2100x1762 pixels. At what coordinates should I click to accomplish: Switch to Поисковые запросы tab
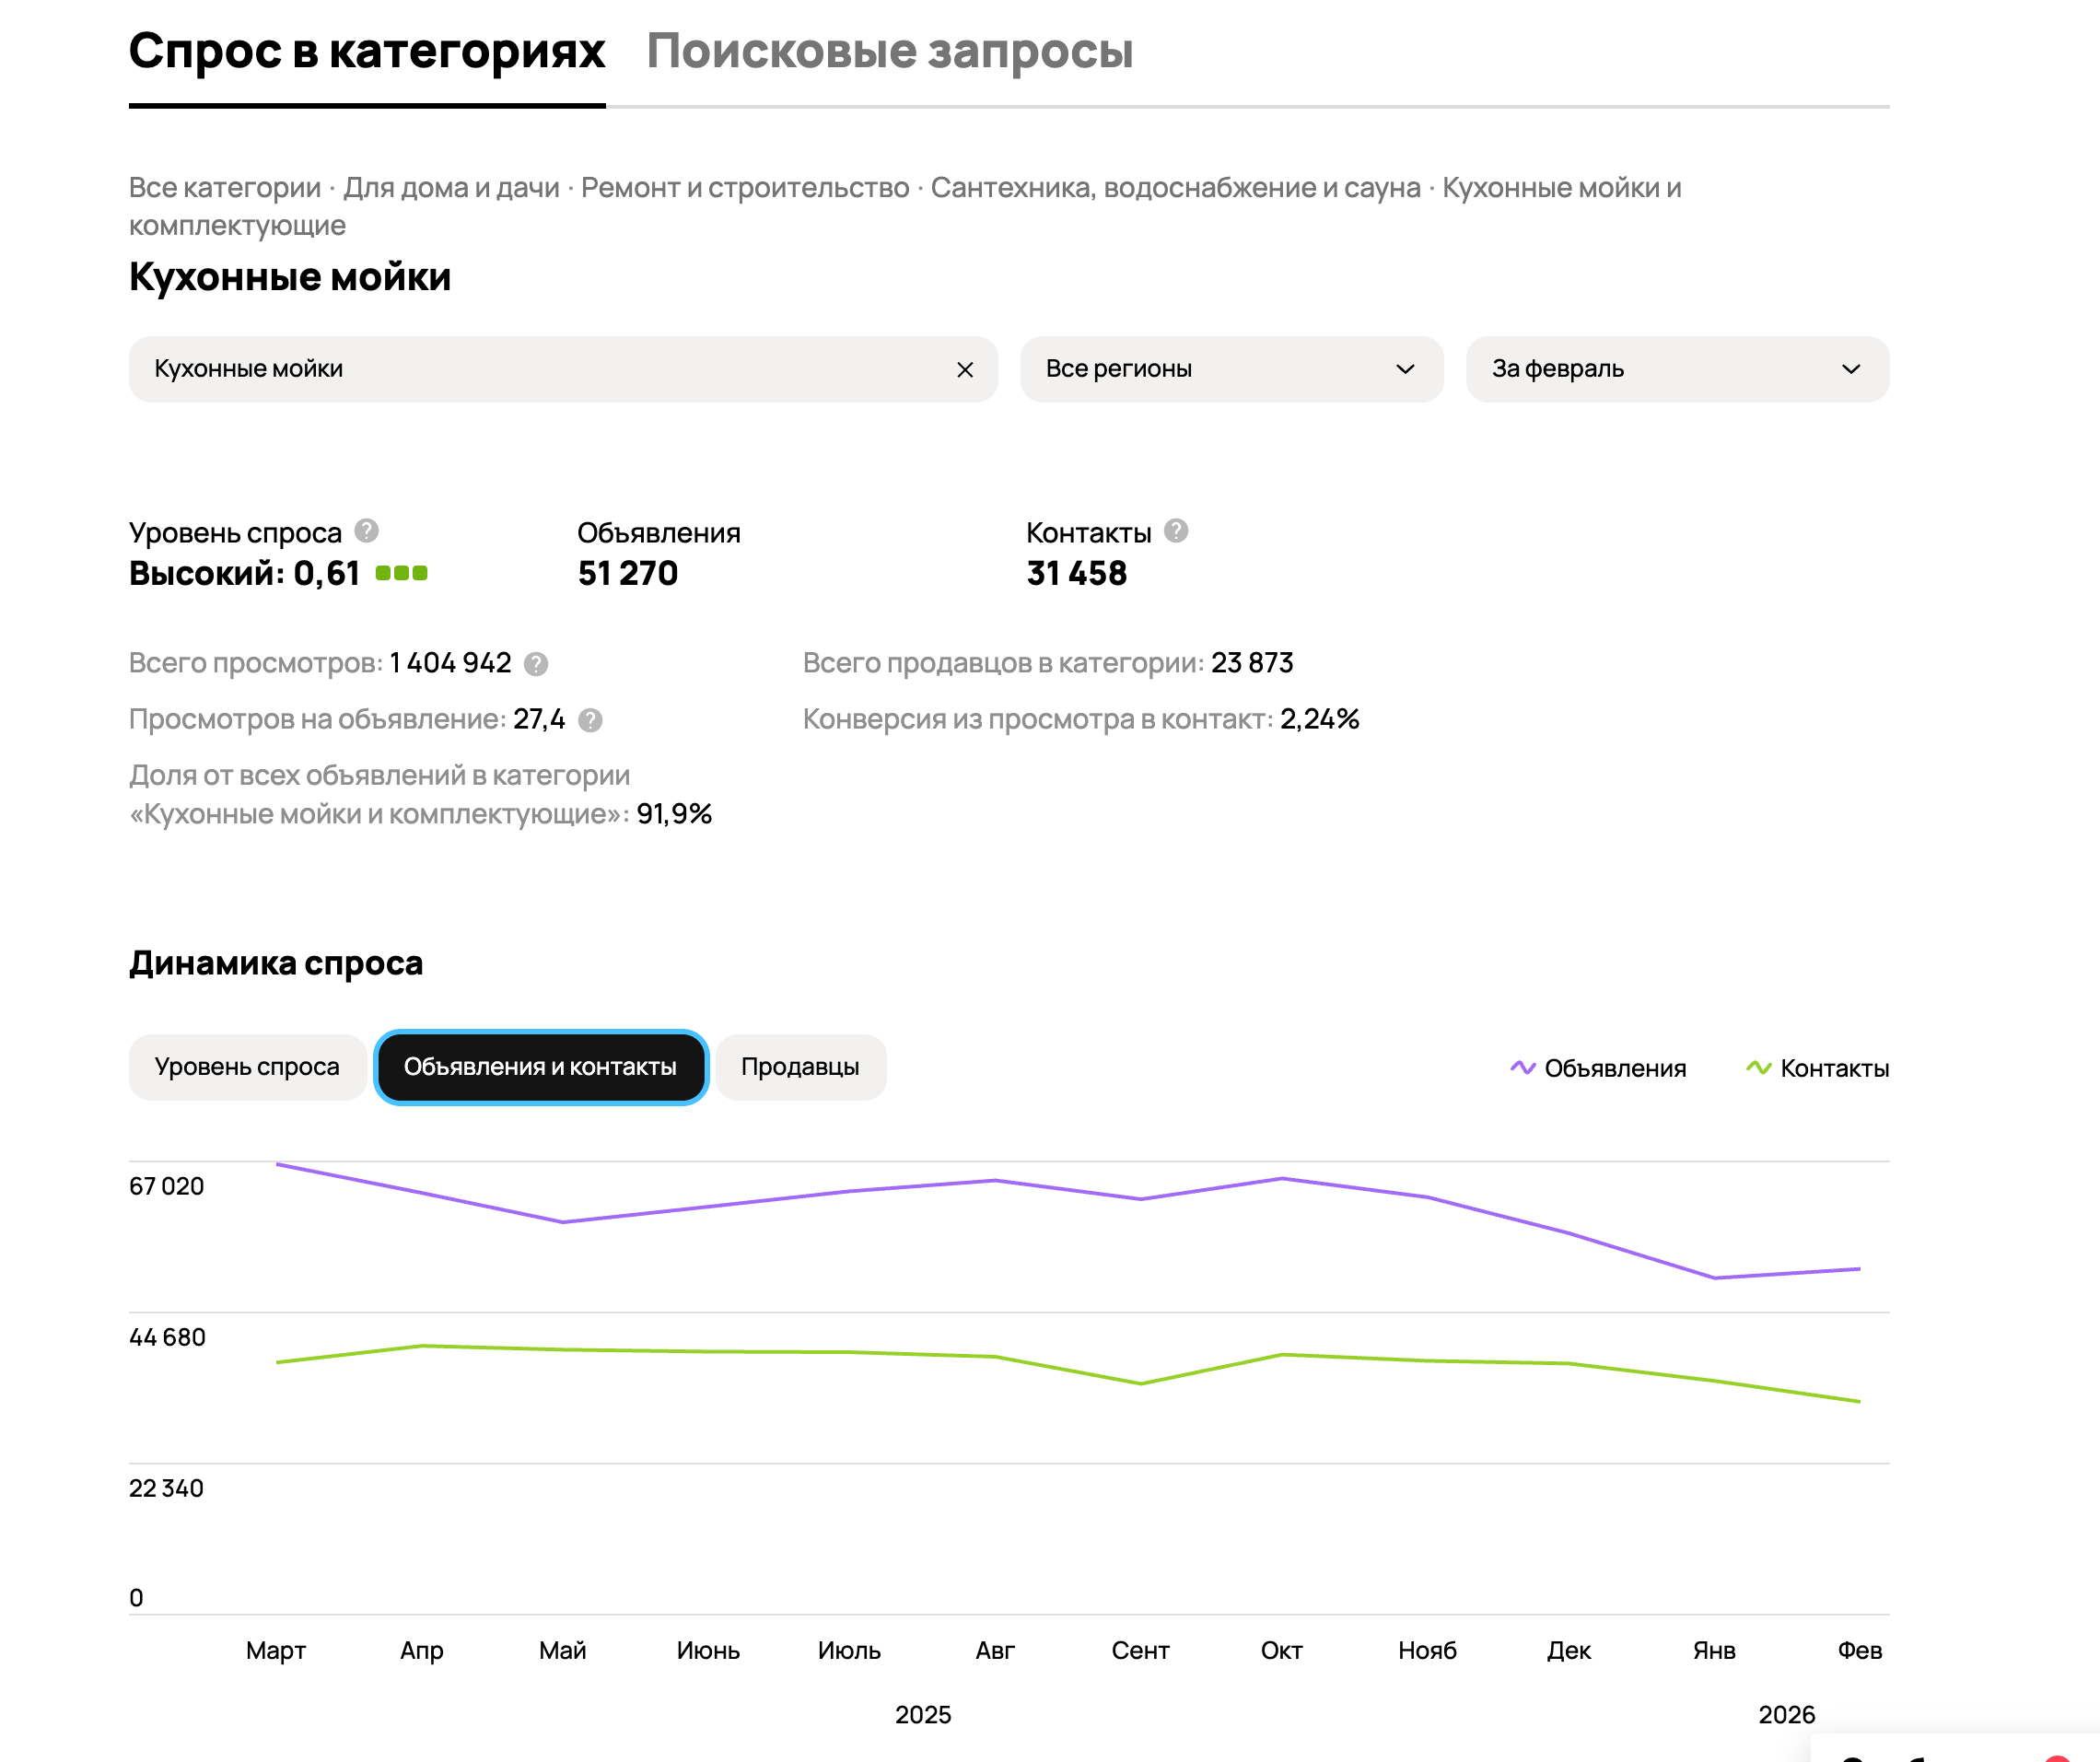889,51
